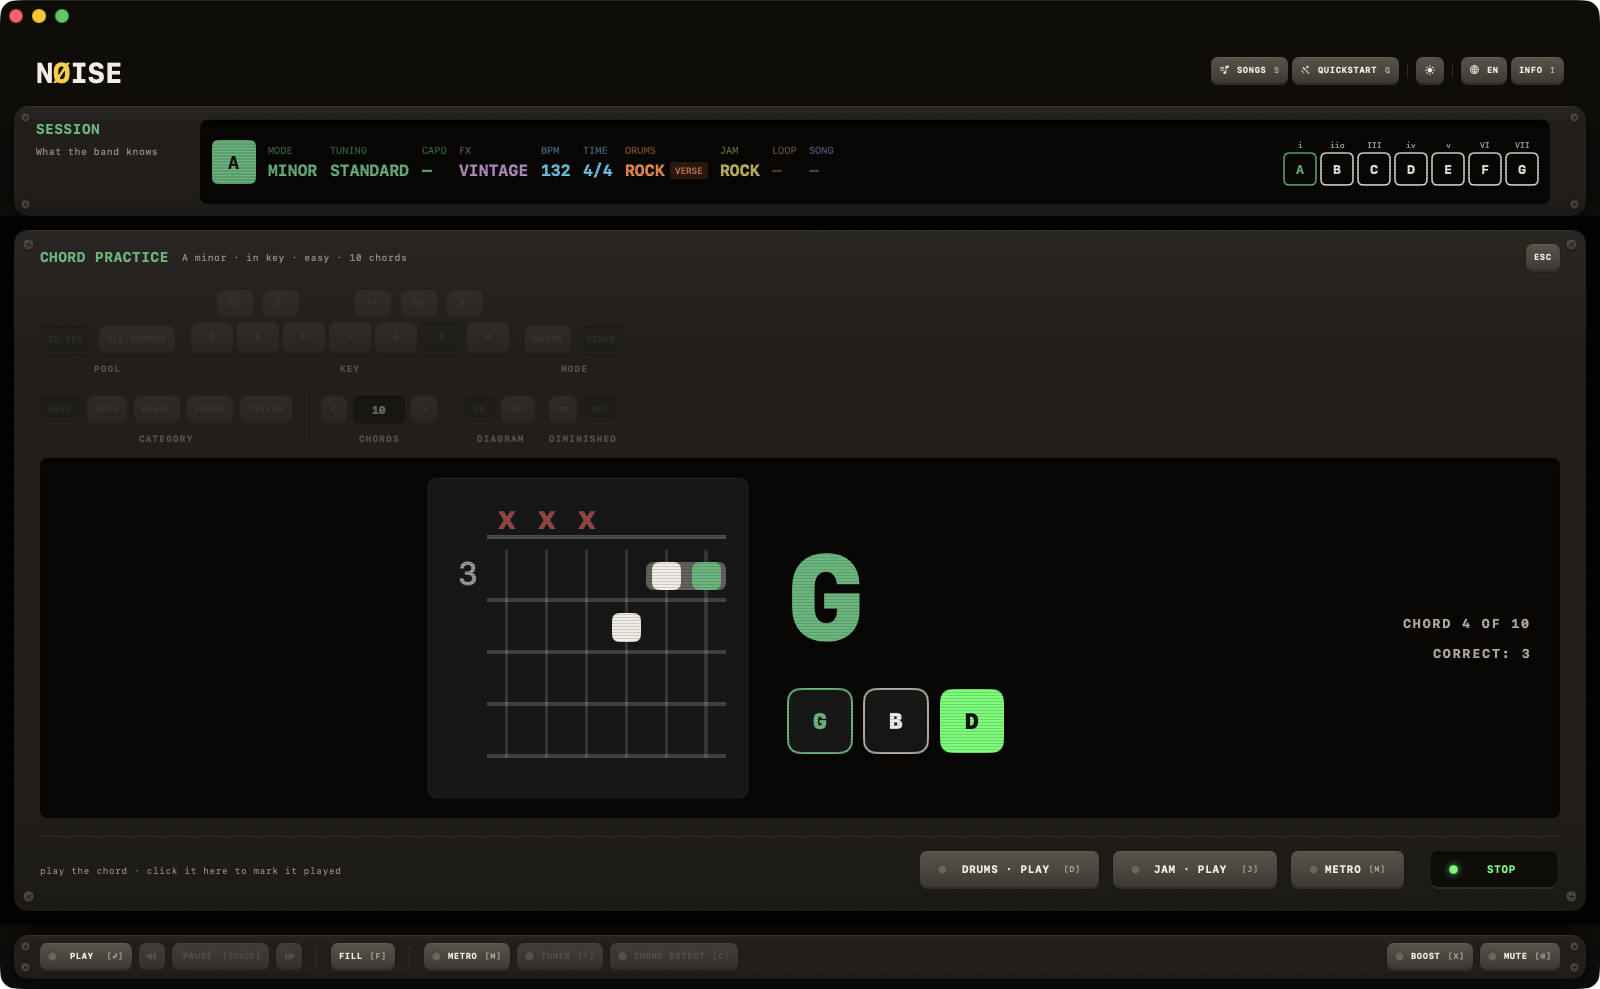The width and height of the screenshot is (1600, 989).
Task: Click the green STOP button
Action: pos(1493,869)
